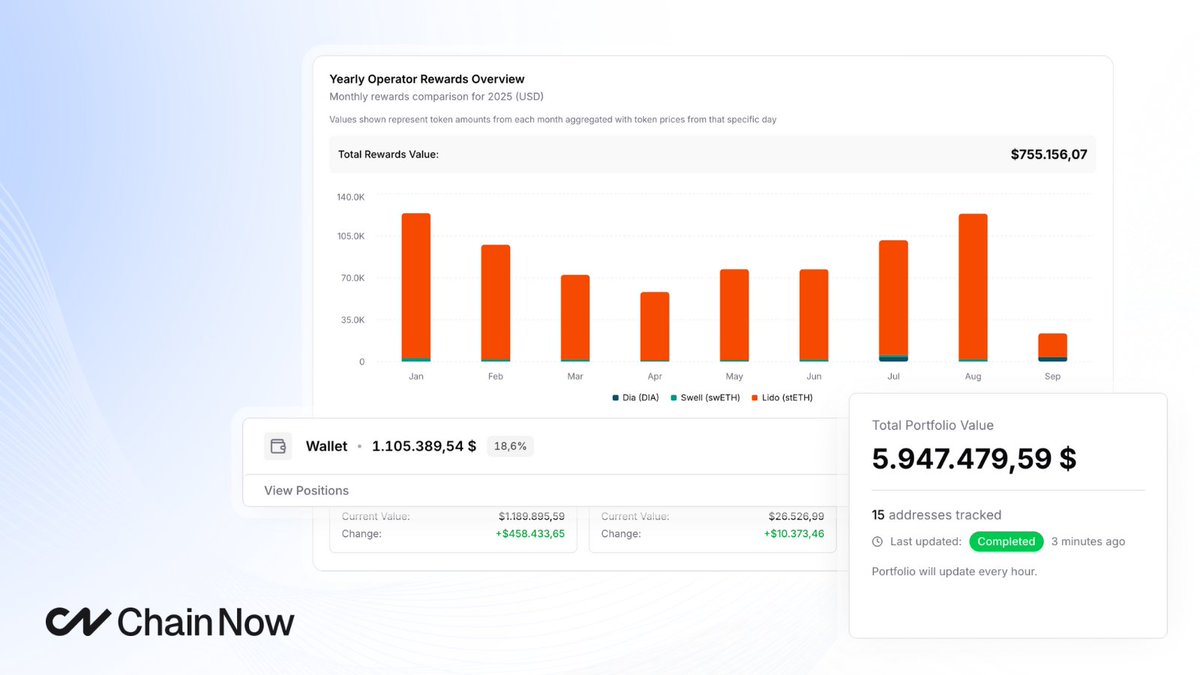The width and height of the screenshot is (1200, 675).
Task: Click the Jan x-axis label
Action: (x=416, y=377)
